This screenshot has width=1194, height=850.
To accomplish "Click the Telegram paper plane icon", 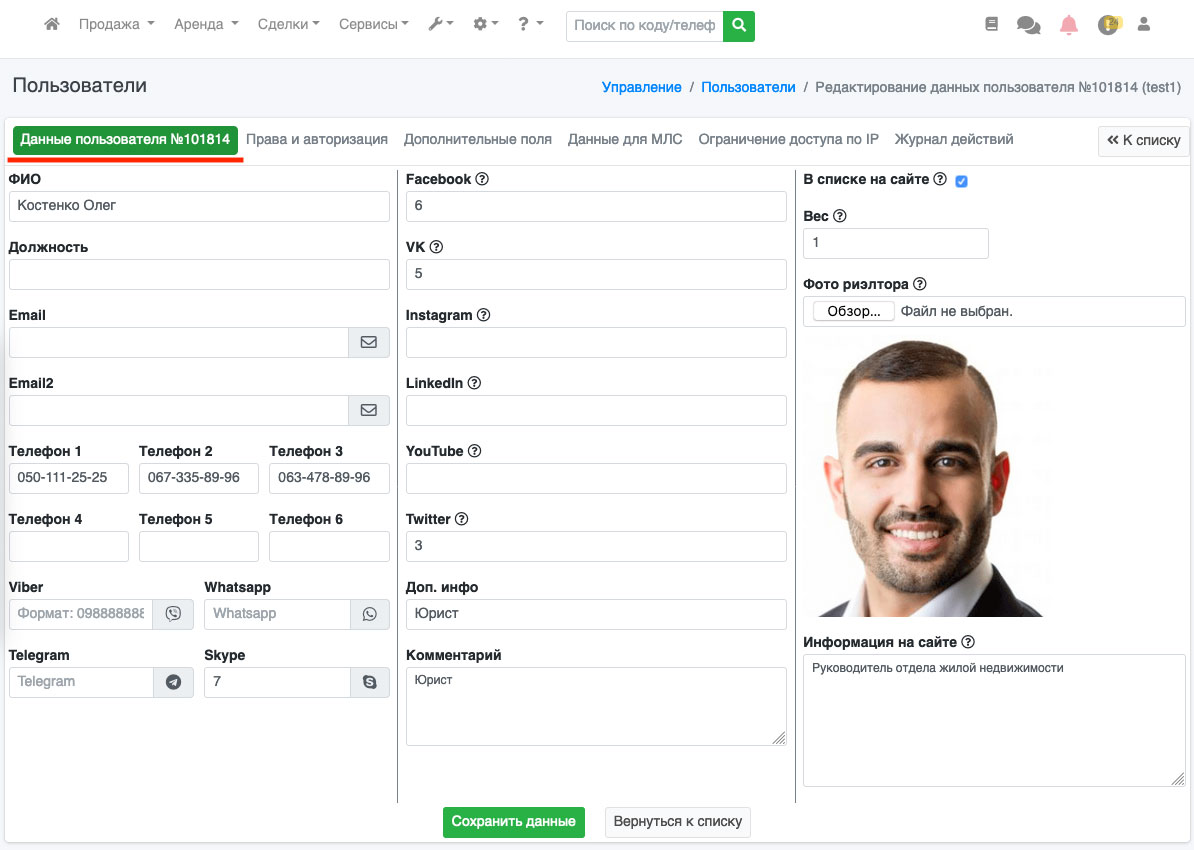I will [x=173, y=682].
